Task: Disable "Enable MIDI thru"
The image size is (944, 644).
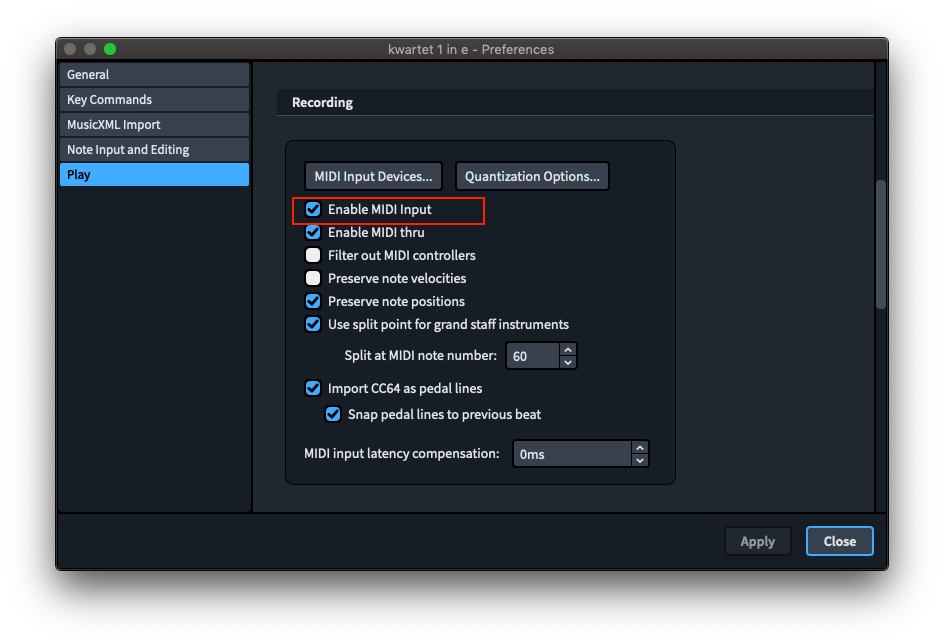Action: [x=313, y=232]
